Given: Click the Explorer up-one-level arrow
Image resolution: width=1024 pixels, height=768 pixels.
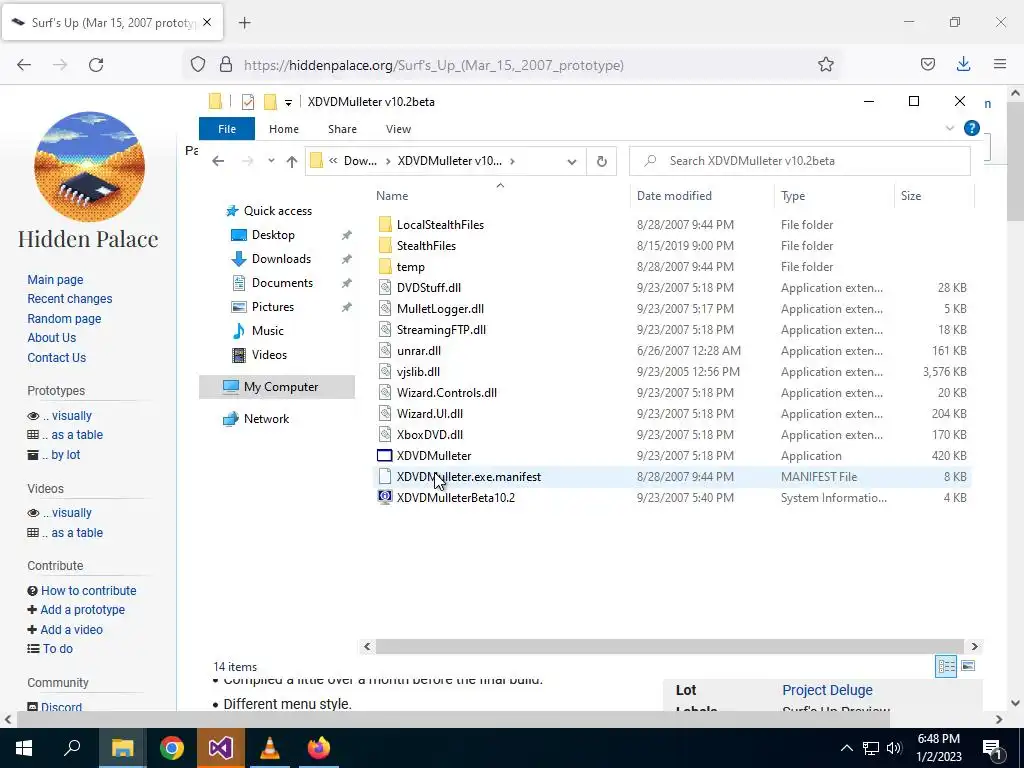Looking at the screenshot, I should click(x=292, y=161).
